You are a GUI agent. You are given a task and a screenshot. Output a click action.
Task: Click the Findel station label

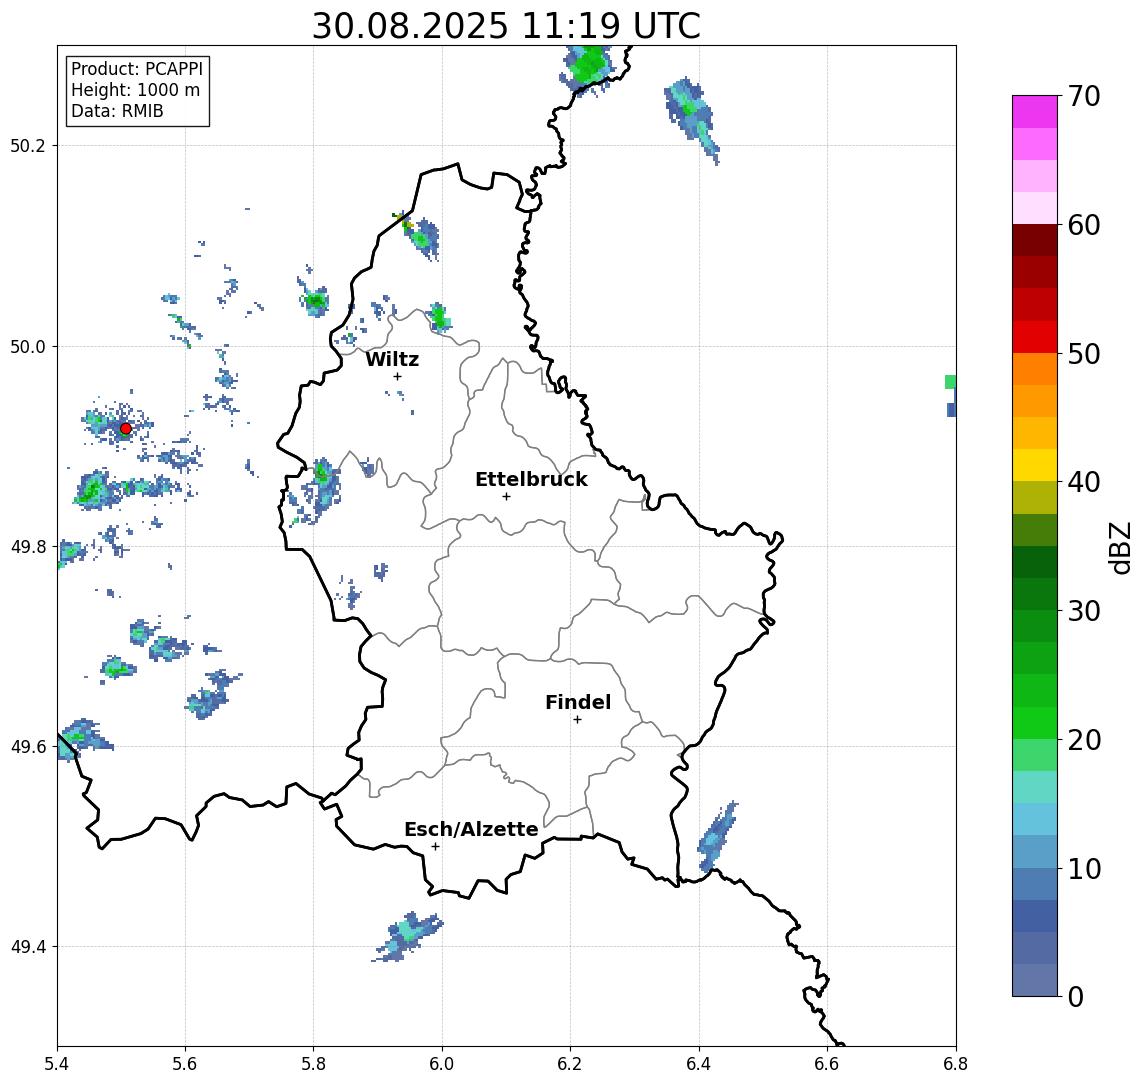578,702
